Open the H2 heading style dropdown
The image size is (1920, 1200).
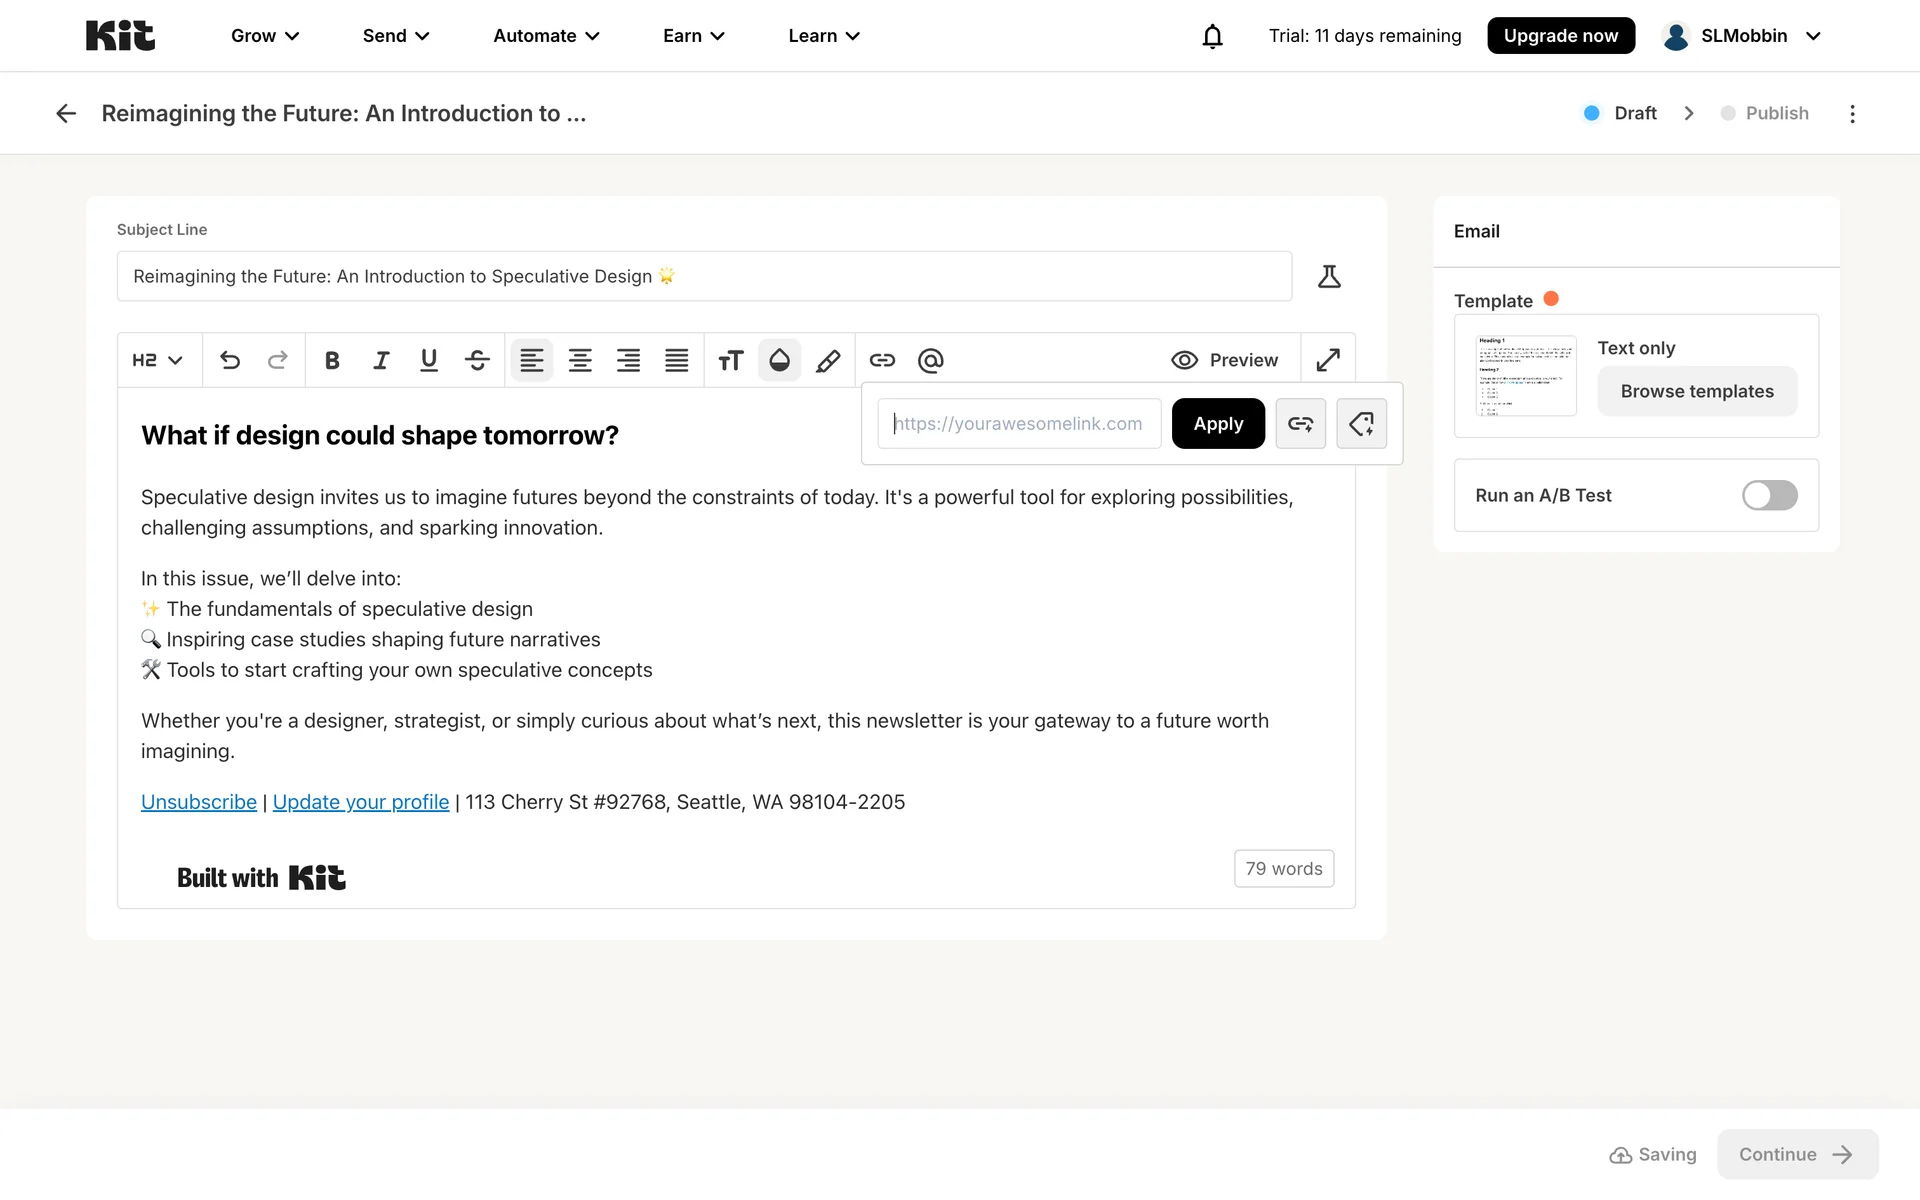click(x=158, y=360)
